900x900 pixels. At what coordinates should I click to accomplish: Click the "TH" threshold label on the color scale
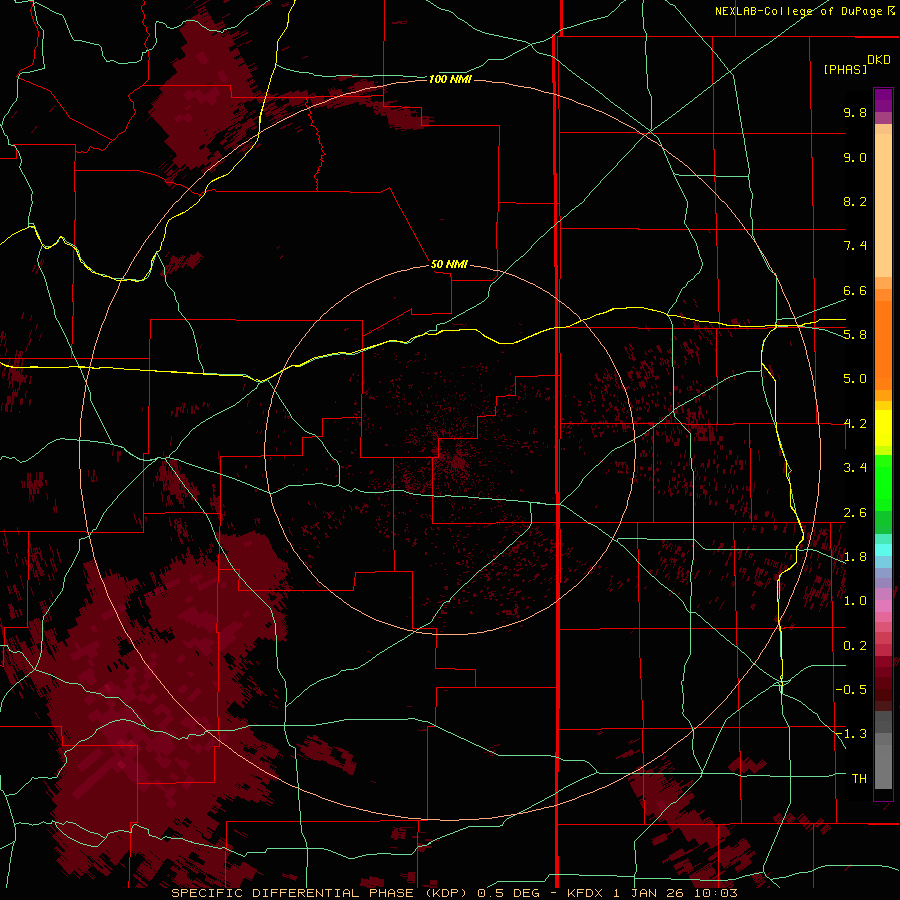point(859,779)
